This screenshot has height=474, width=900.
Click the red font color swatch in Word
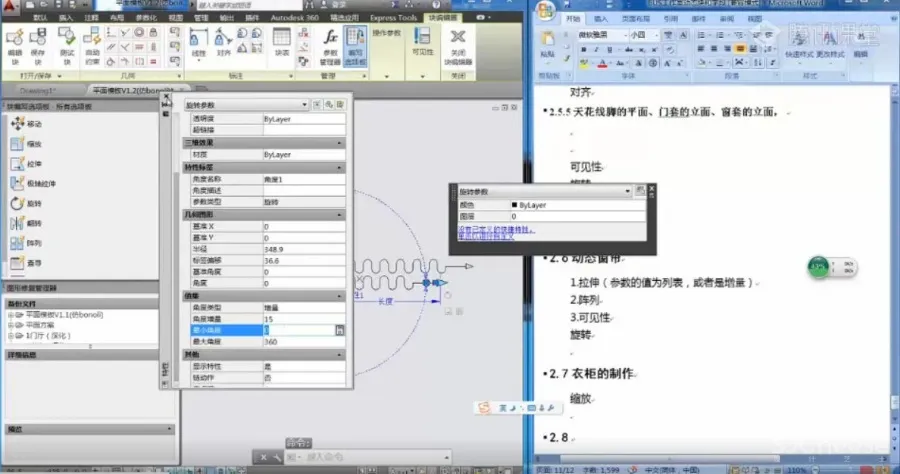(603, 62)
